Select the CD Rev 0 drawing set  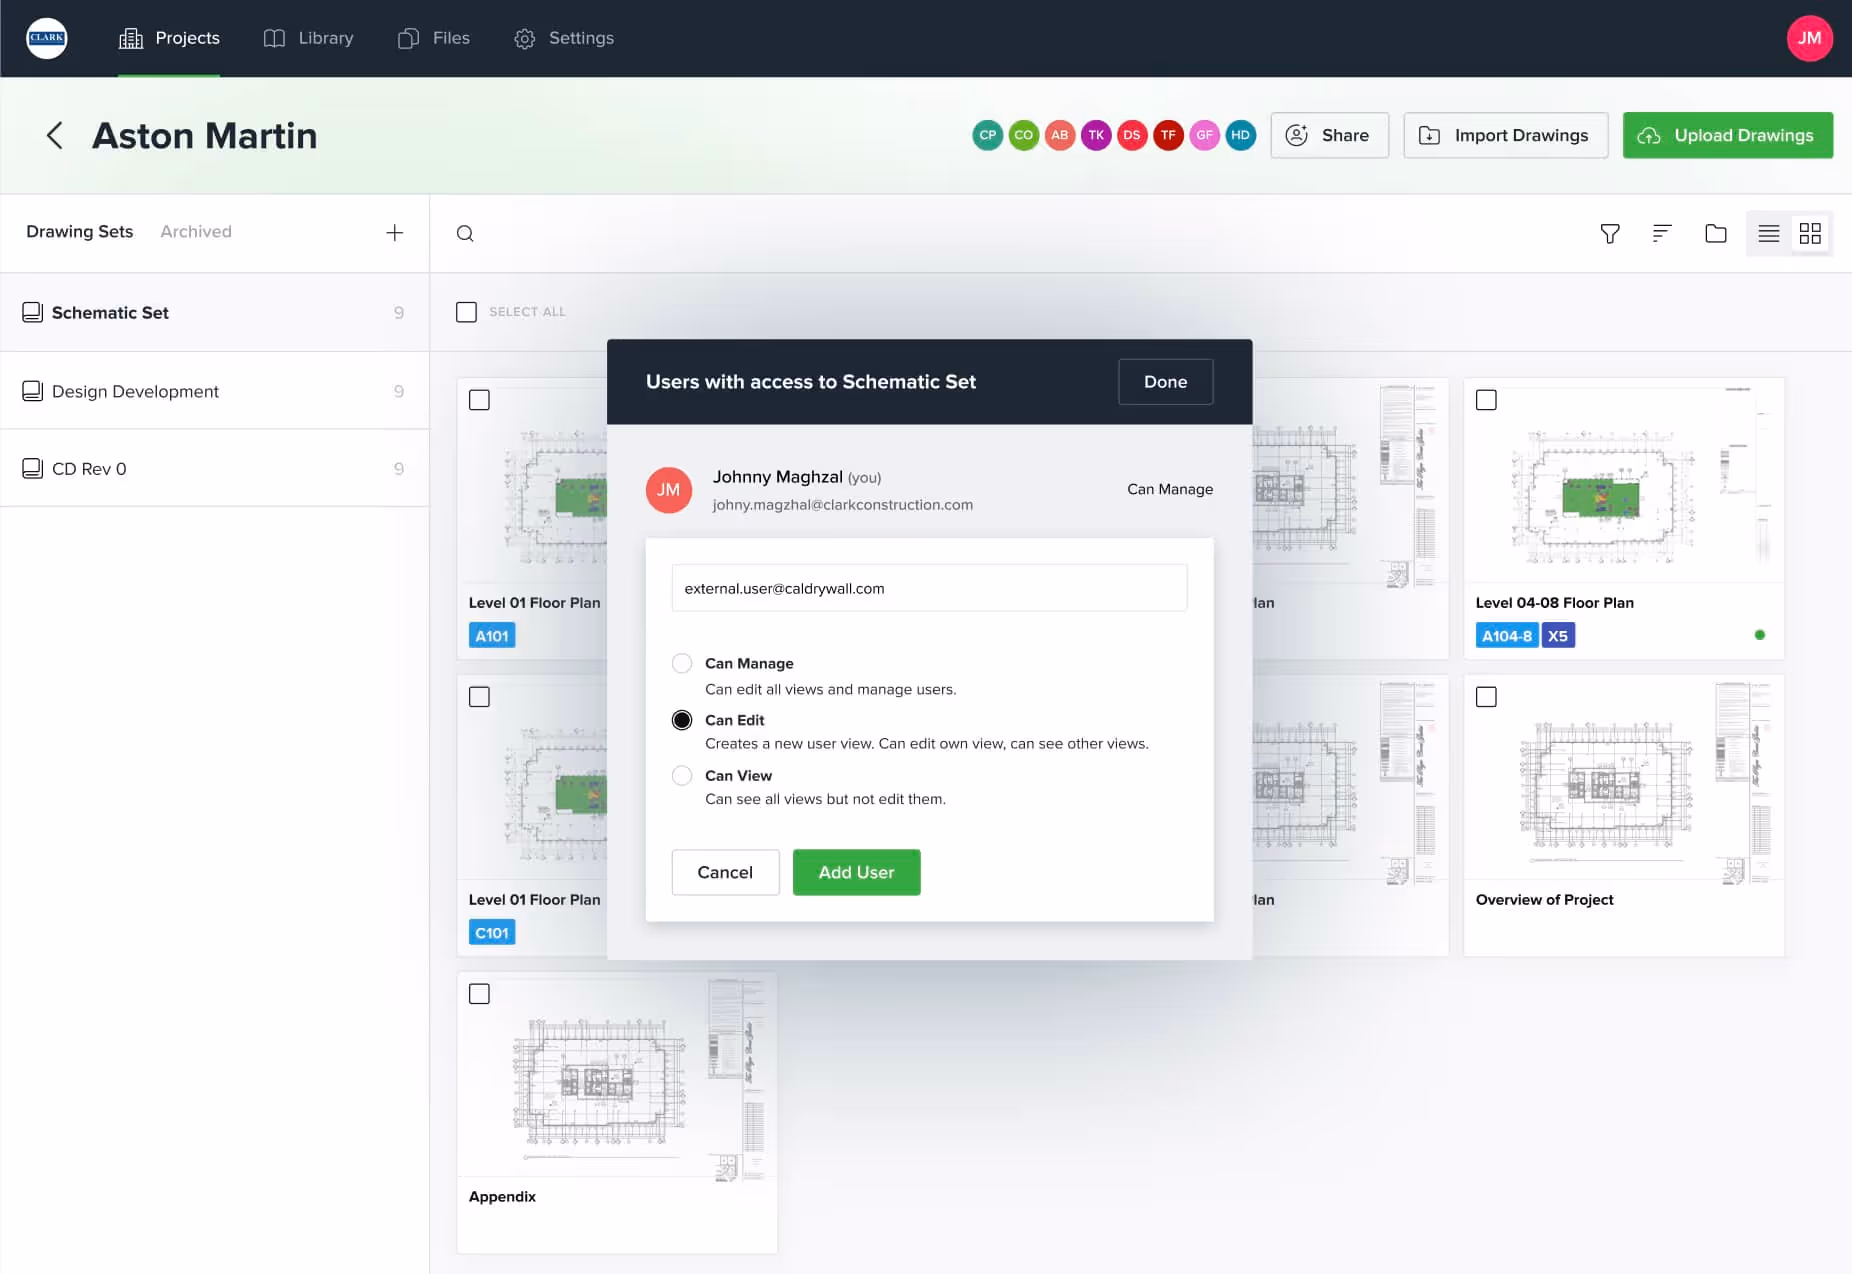[214, 468]
